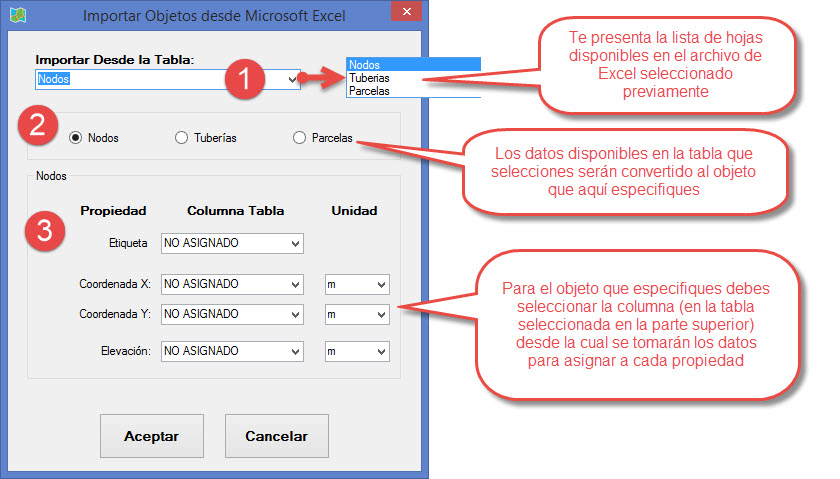This screenshot has height=479, width=840.
Task: Click the Coordenada X: label
Action: coord(115,284)
